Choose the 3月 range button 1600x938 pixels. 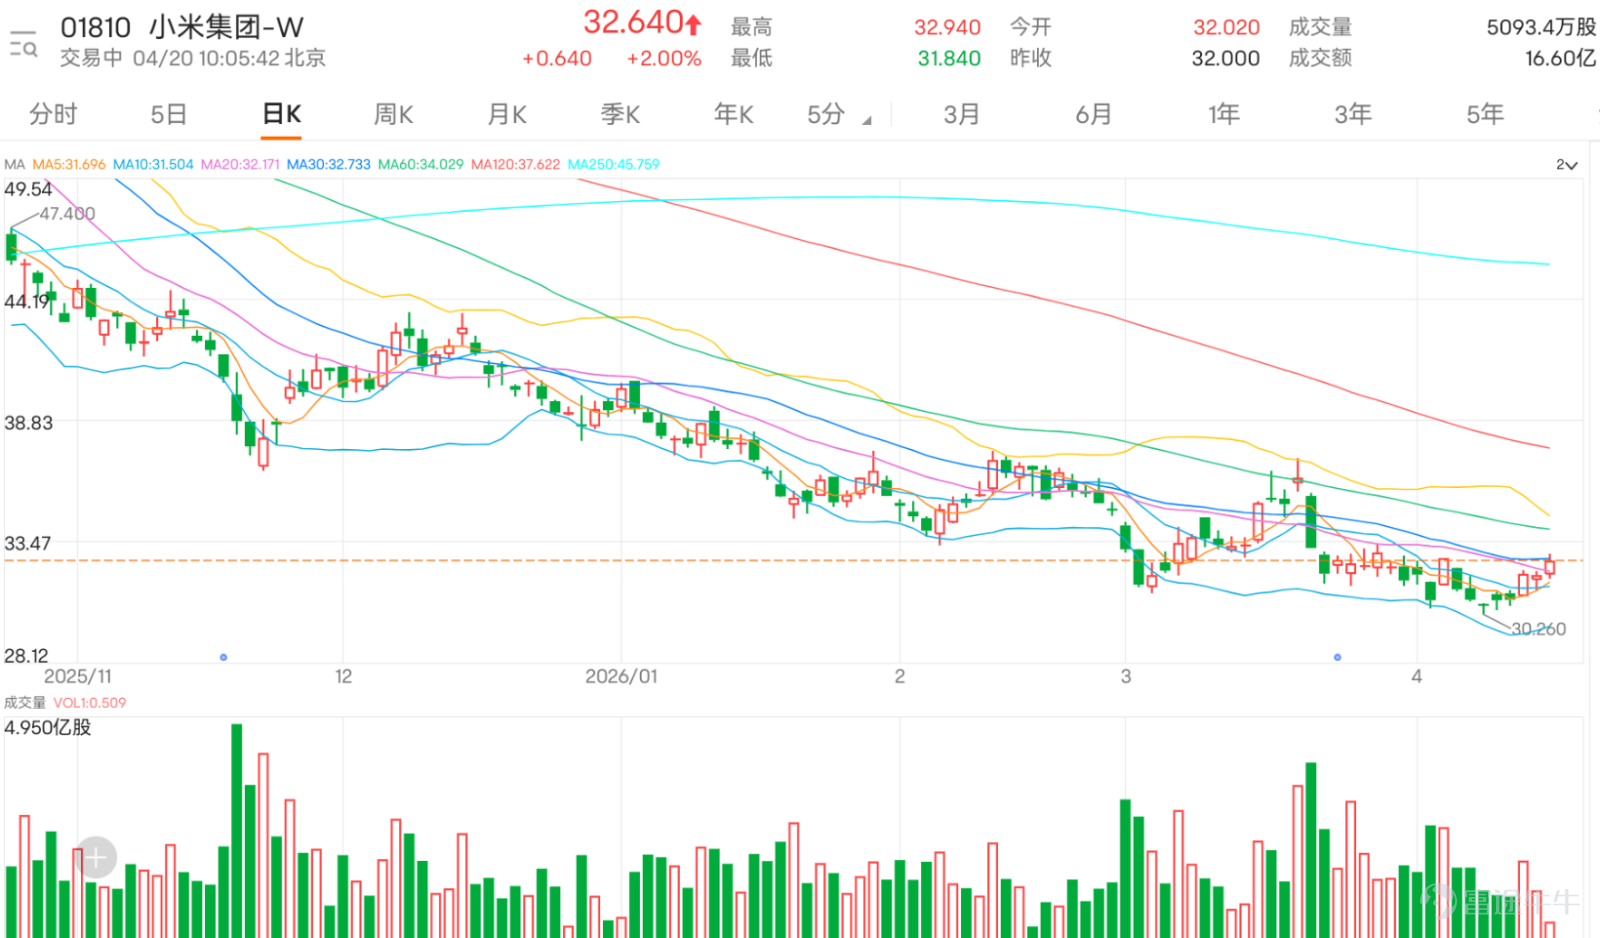click(x=962, y=114)
